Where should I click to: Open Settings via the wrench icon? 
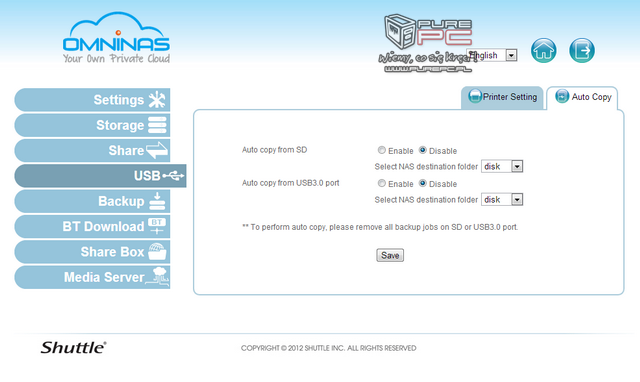pyautogui.click(x=157, y=100)
